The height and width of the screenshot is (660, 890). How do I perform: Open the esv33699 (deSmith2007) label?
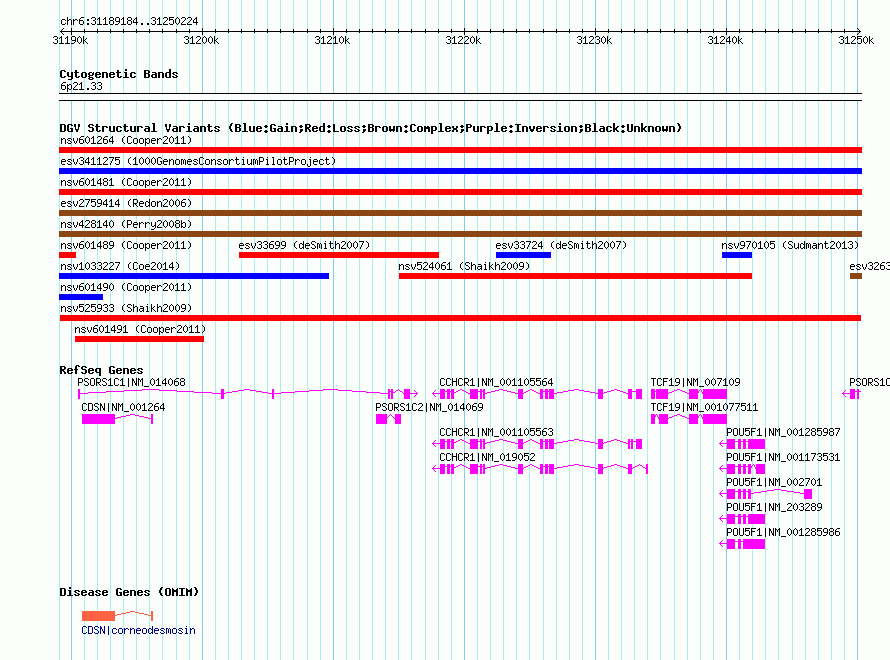click(304, 245)
